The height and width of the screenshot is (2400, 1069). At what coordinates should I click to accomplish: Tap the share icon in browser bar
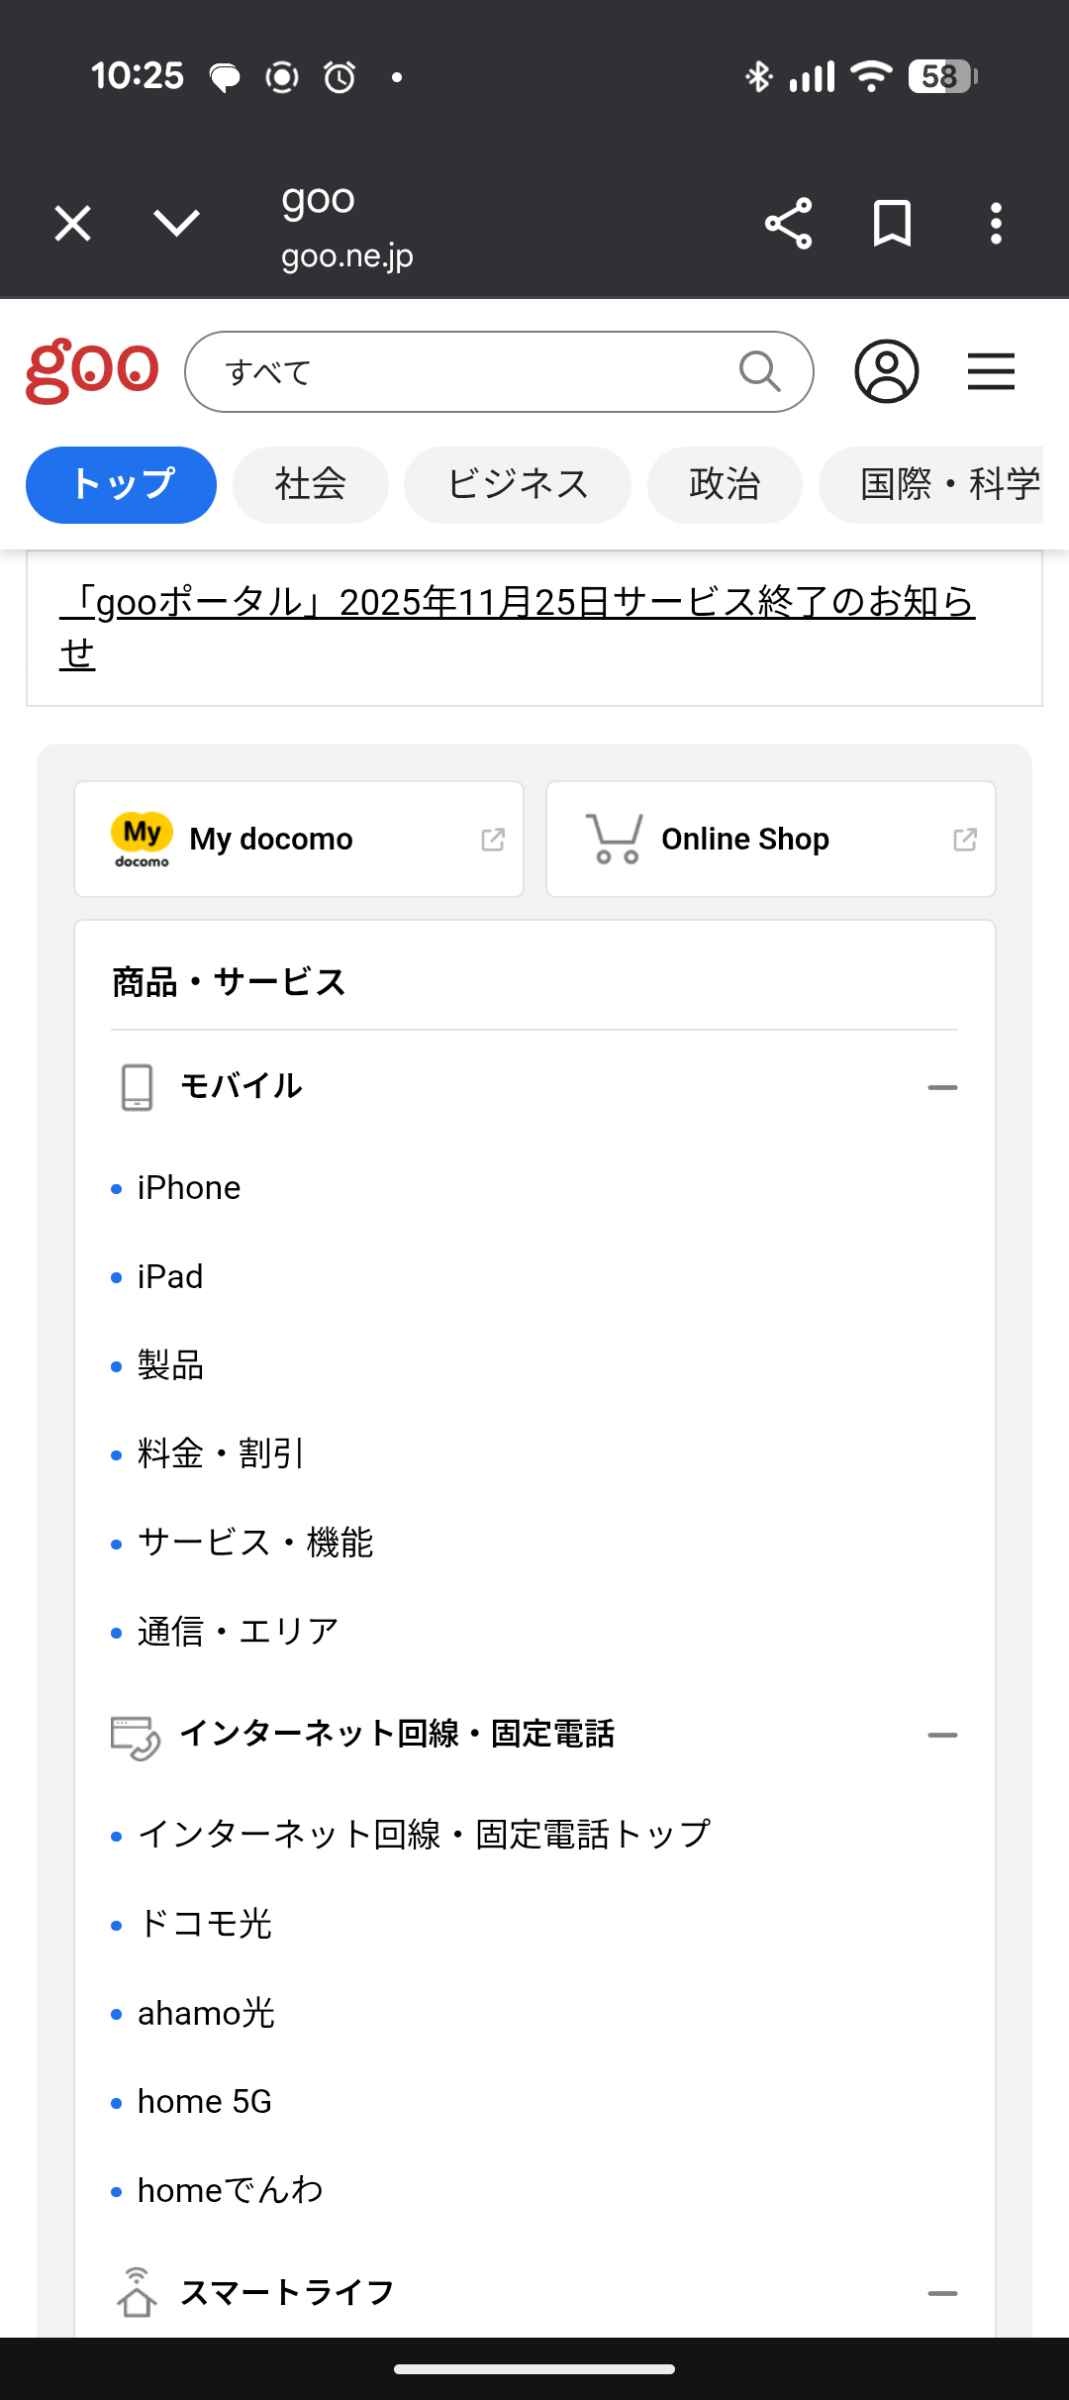click(x=788, y=223)
